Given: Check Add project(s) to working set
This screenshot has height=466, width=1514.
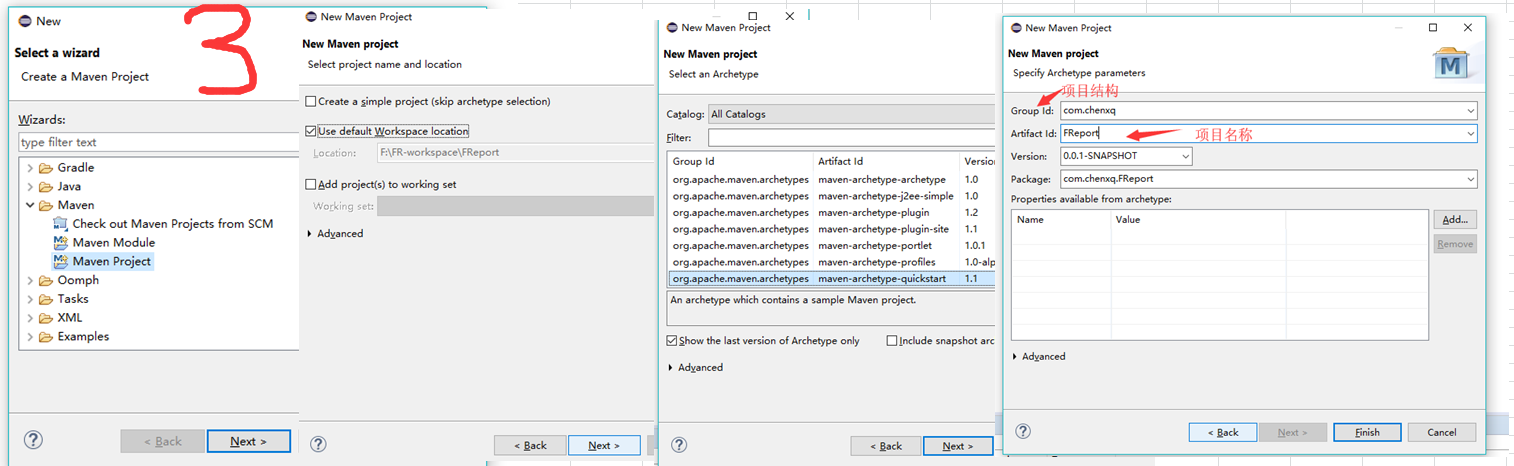Looking at the screenshot, I should 311,184.
